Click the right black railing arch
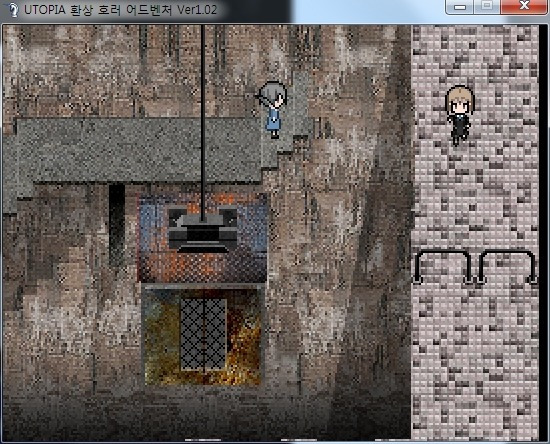The image size is (550, 444). tap(507, 267)
